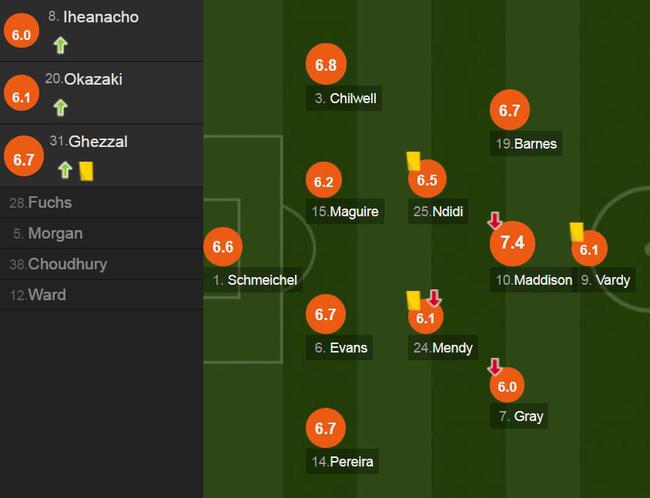The image size is (650, 498).
Task: Open the Fuchs bench player row
Action: pos(102,202)
